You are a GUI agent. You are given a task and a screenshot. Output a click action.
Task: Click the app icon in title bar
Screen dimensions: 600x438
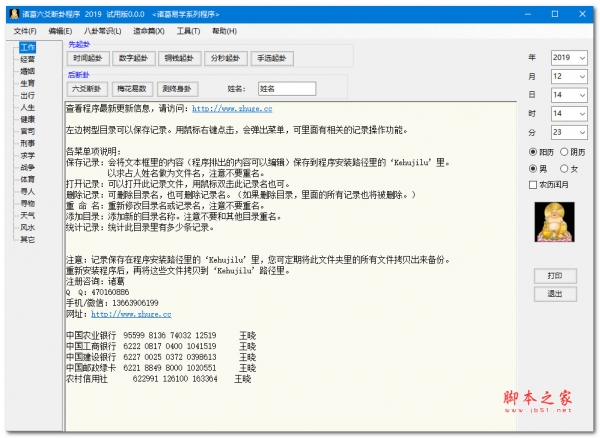click(x=9, y=9)
